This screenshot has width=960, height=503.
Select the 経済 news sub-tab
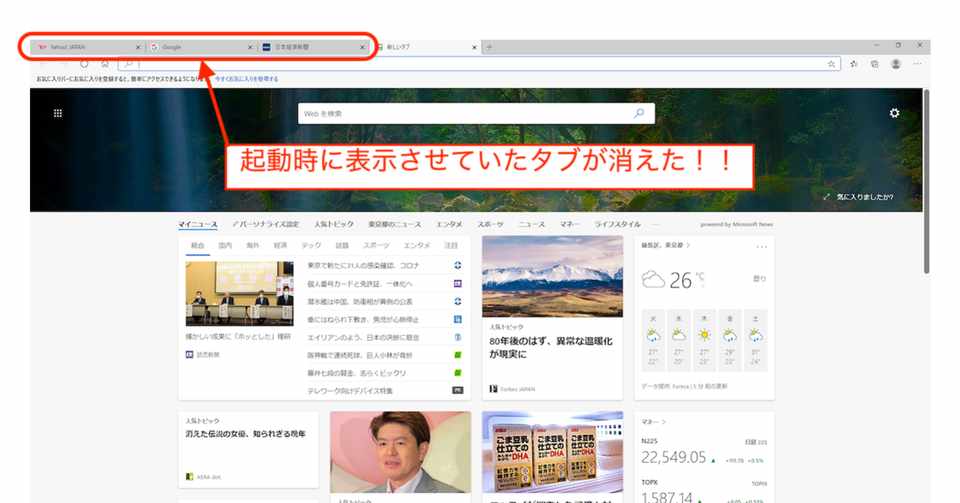tap(280, 245)
